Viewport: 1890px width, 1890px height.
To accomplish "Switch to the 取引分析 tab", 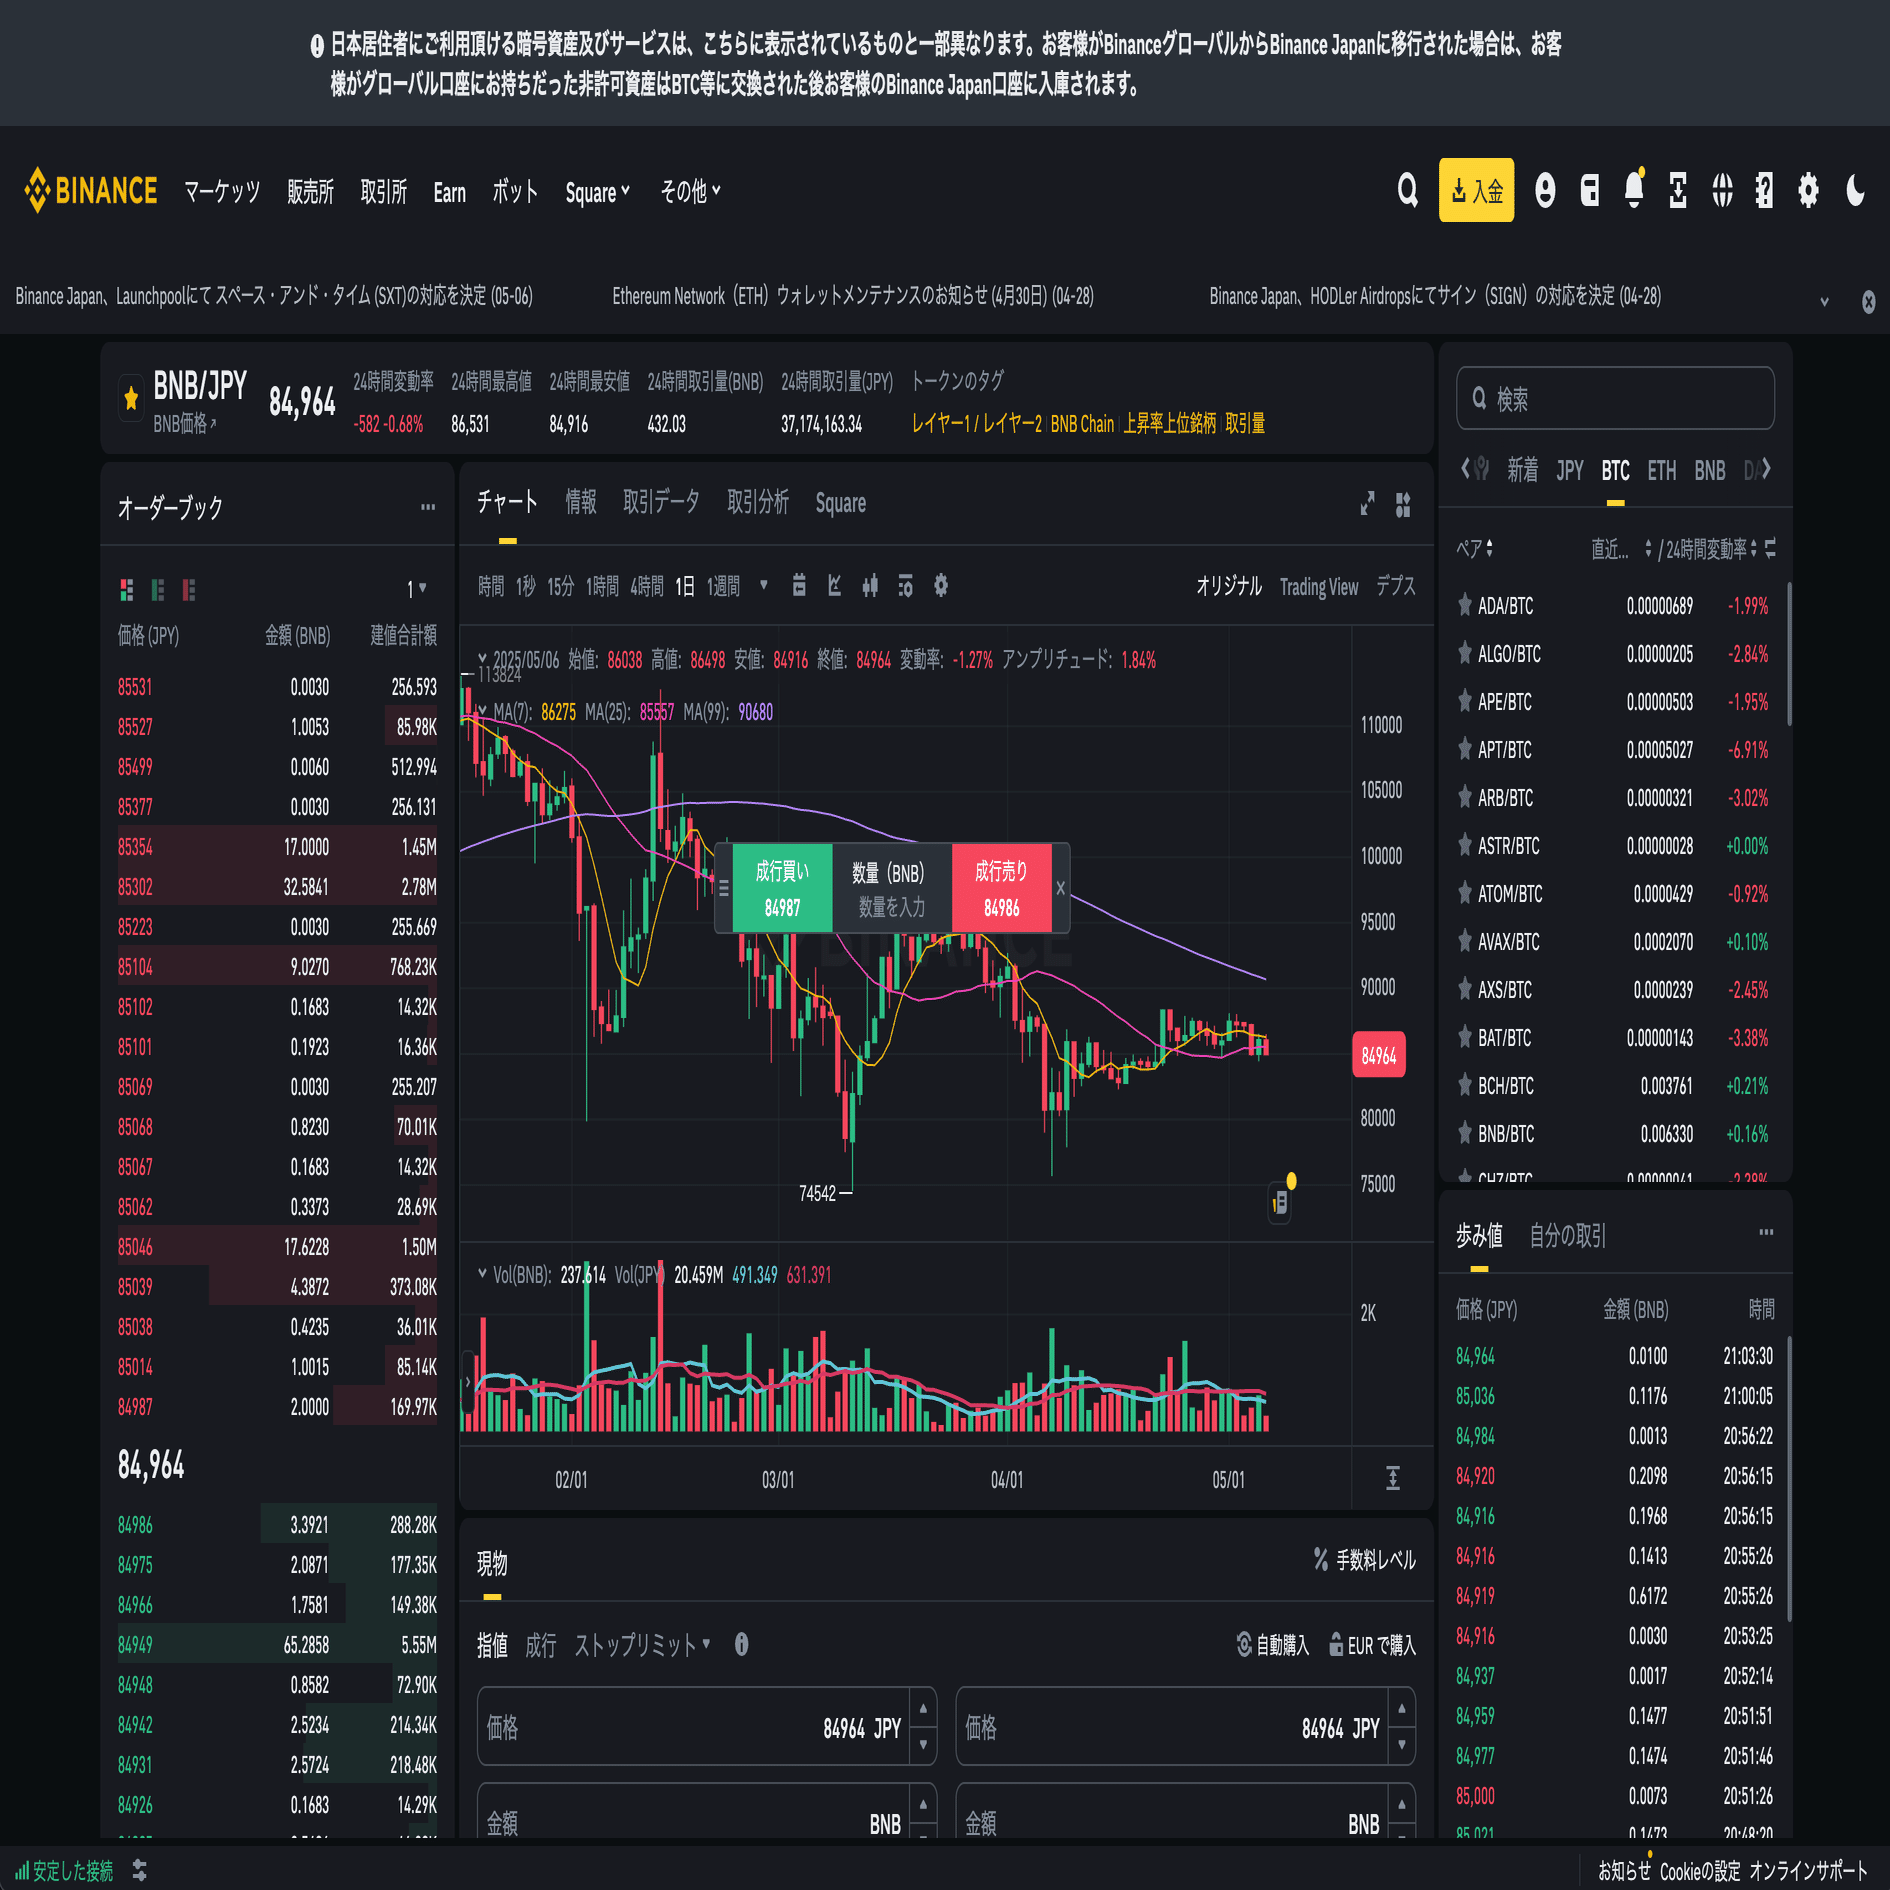I will [758, 502].
